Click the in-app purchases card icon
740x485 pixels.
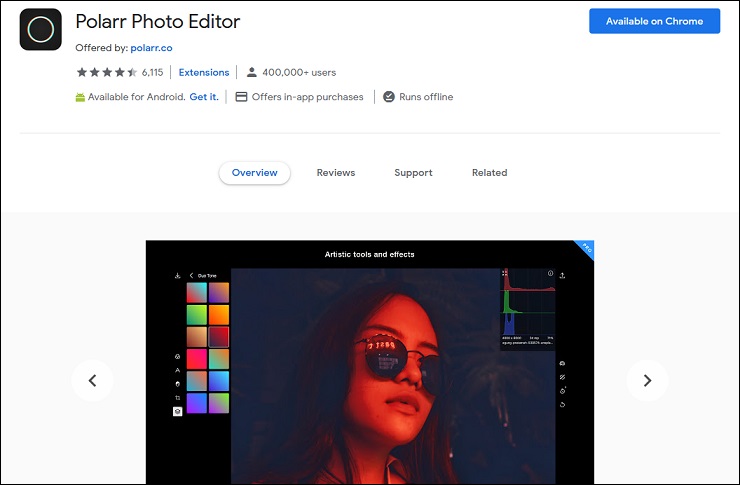point(241,97)
